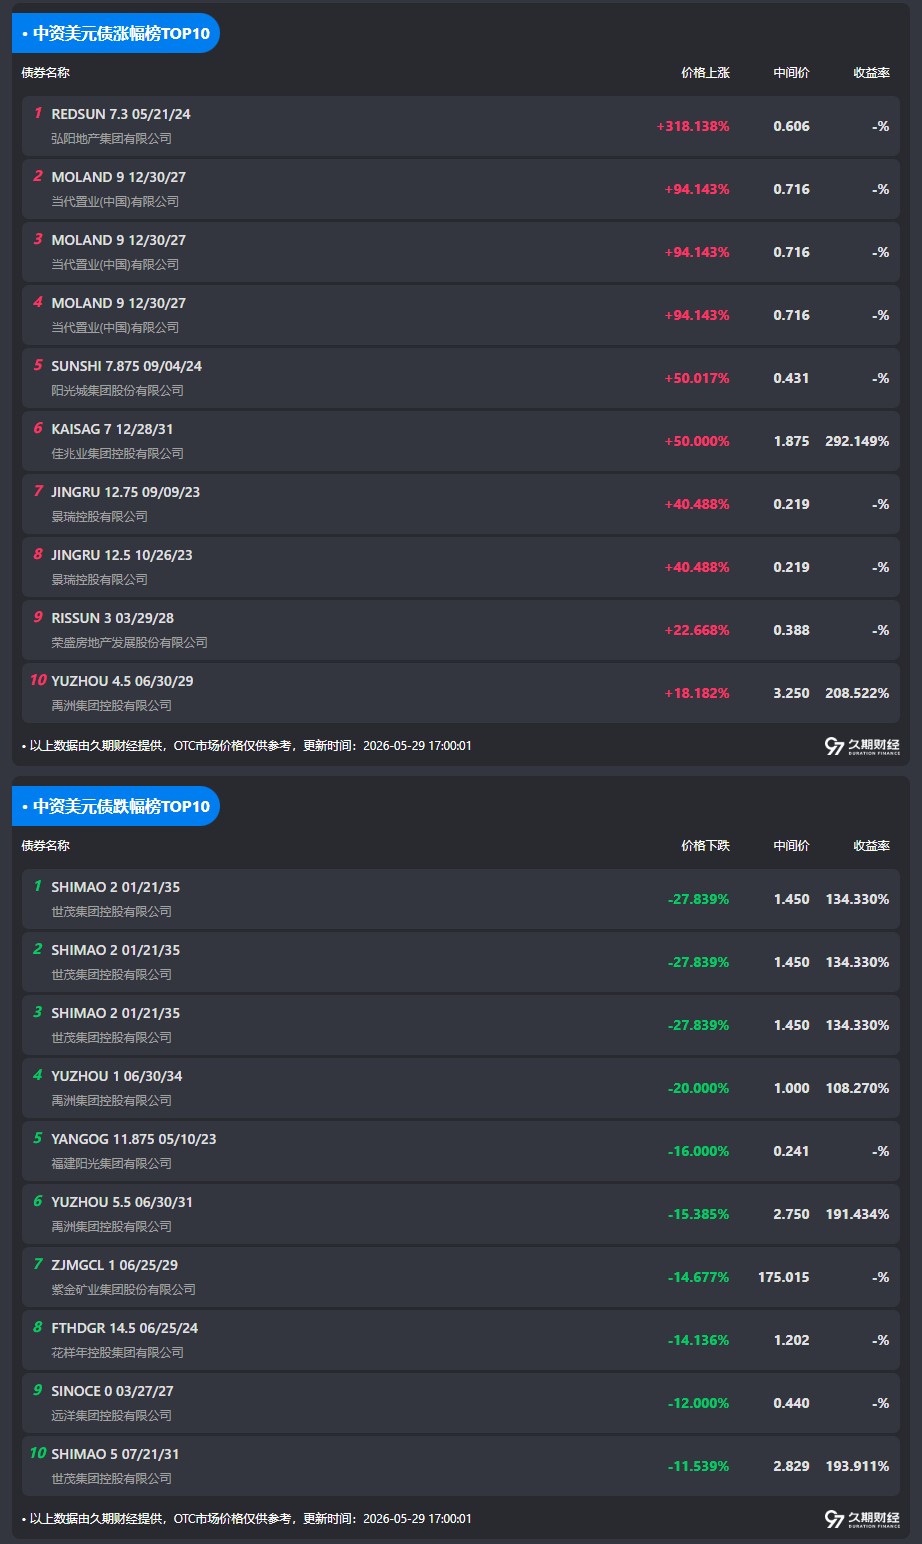
Task: Click the 193.911% yield value
Action: (x=857, y=1467)
